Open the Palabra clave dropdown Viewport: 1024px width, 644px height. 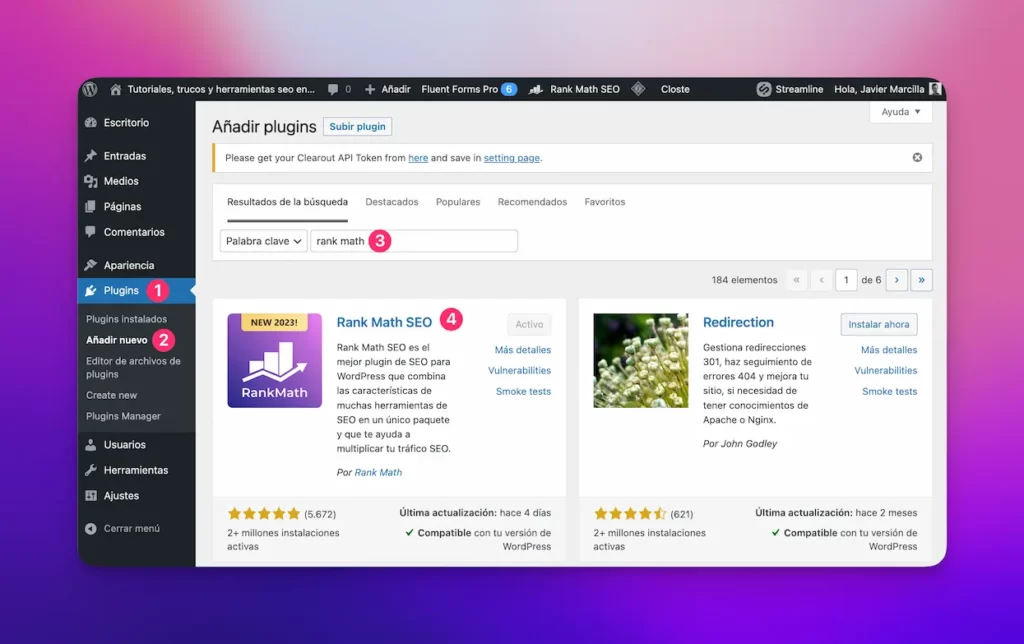pos(262,241)
